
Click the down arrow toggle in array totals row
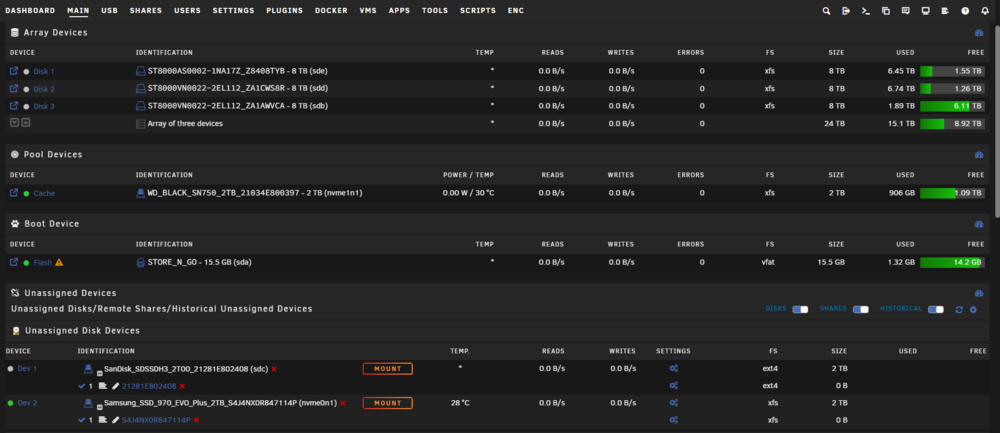[x=15, y=123]
